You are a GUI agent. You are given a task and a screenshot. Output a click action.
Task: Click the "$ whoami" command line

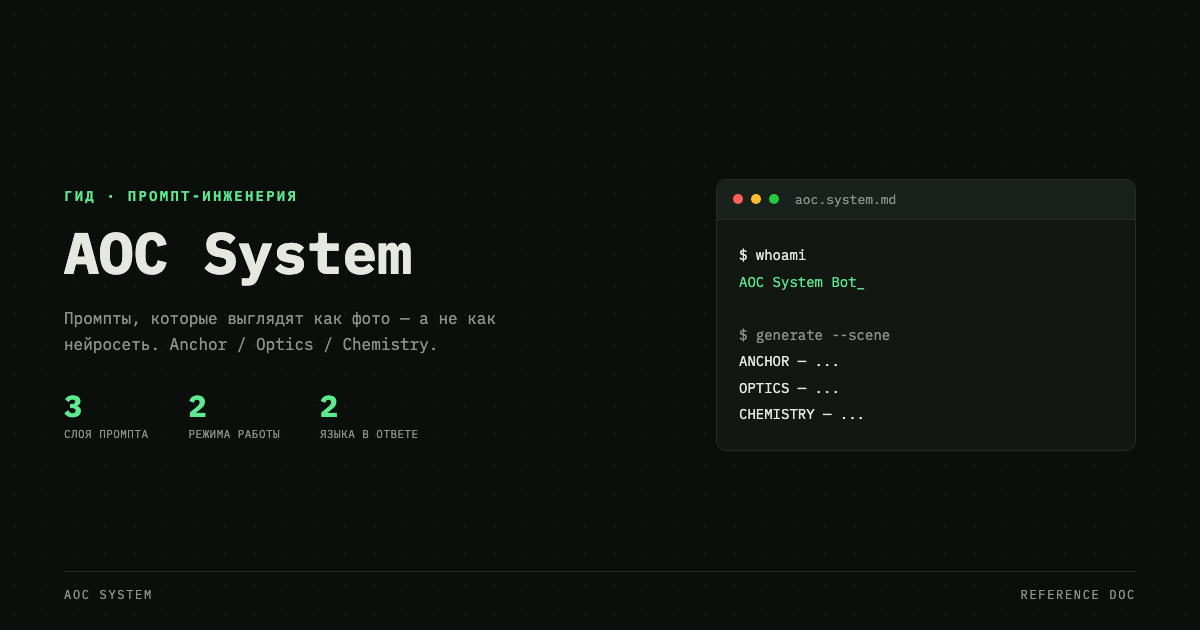[772, 255]
